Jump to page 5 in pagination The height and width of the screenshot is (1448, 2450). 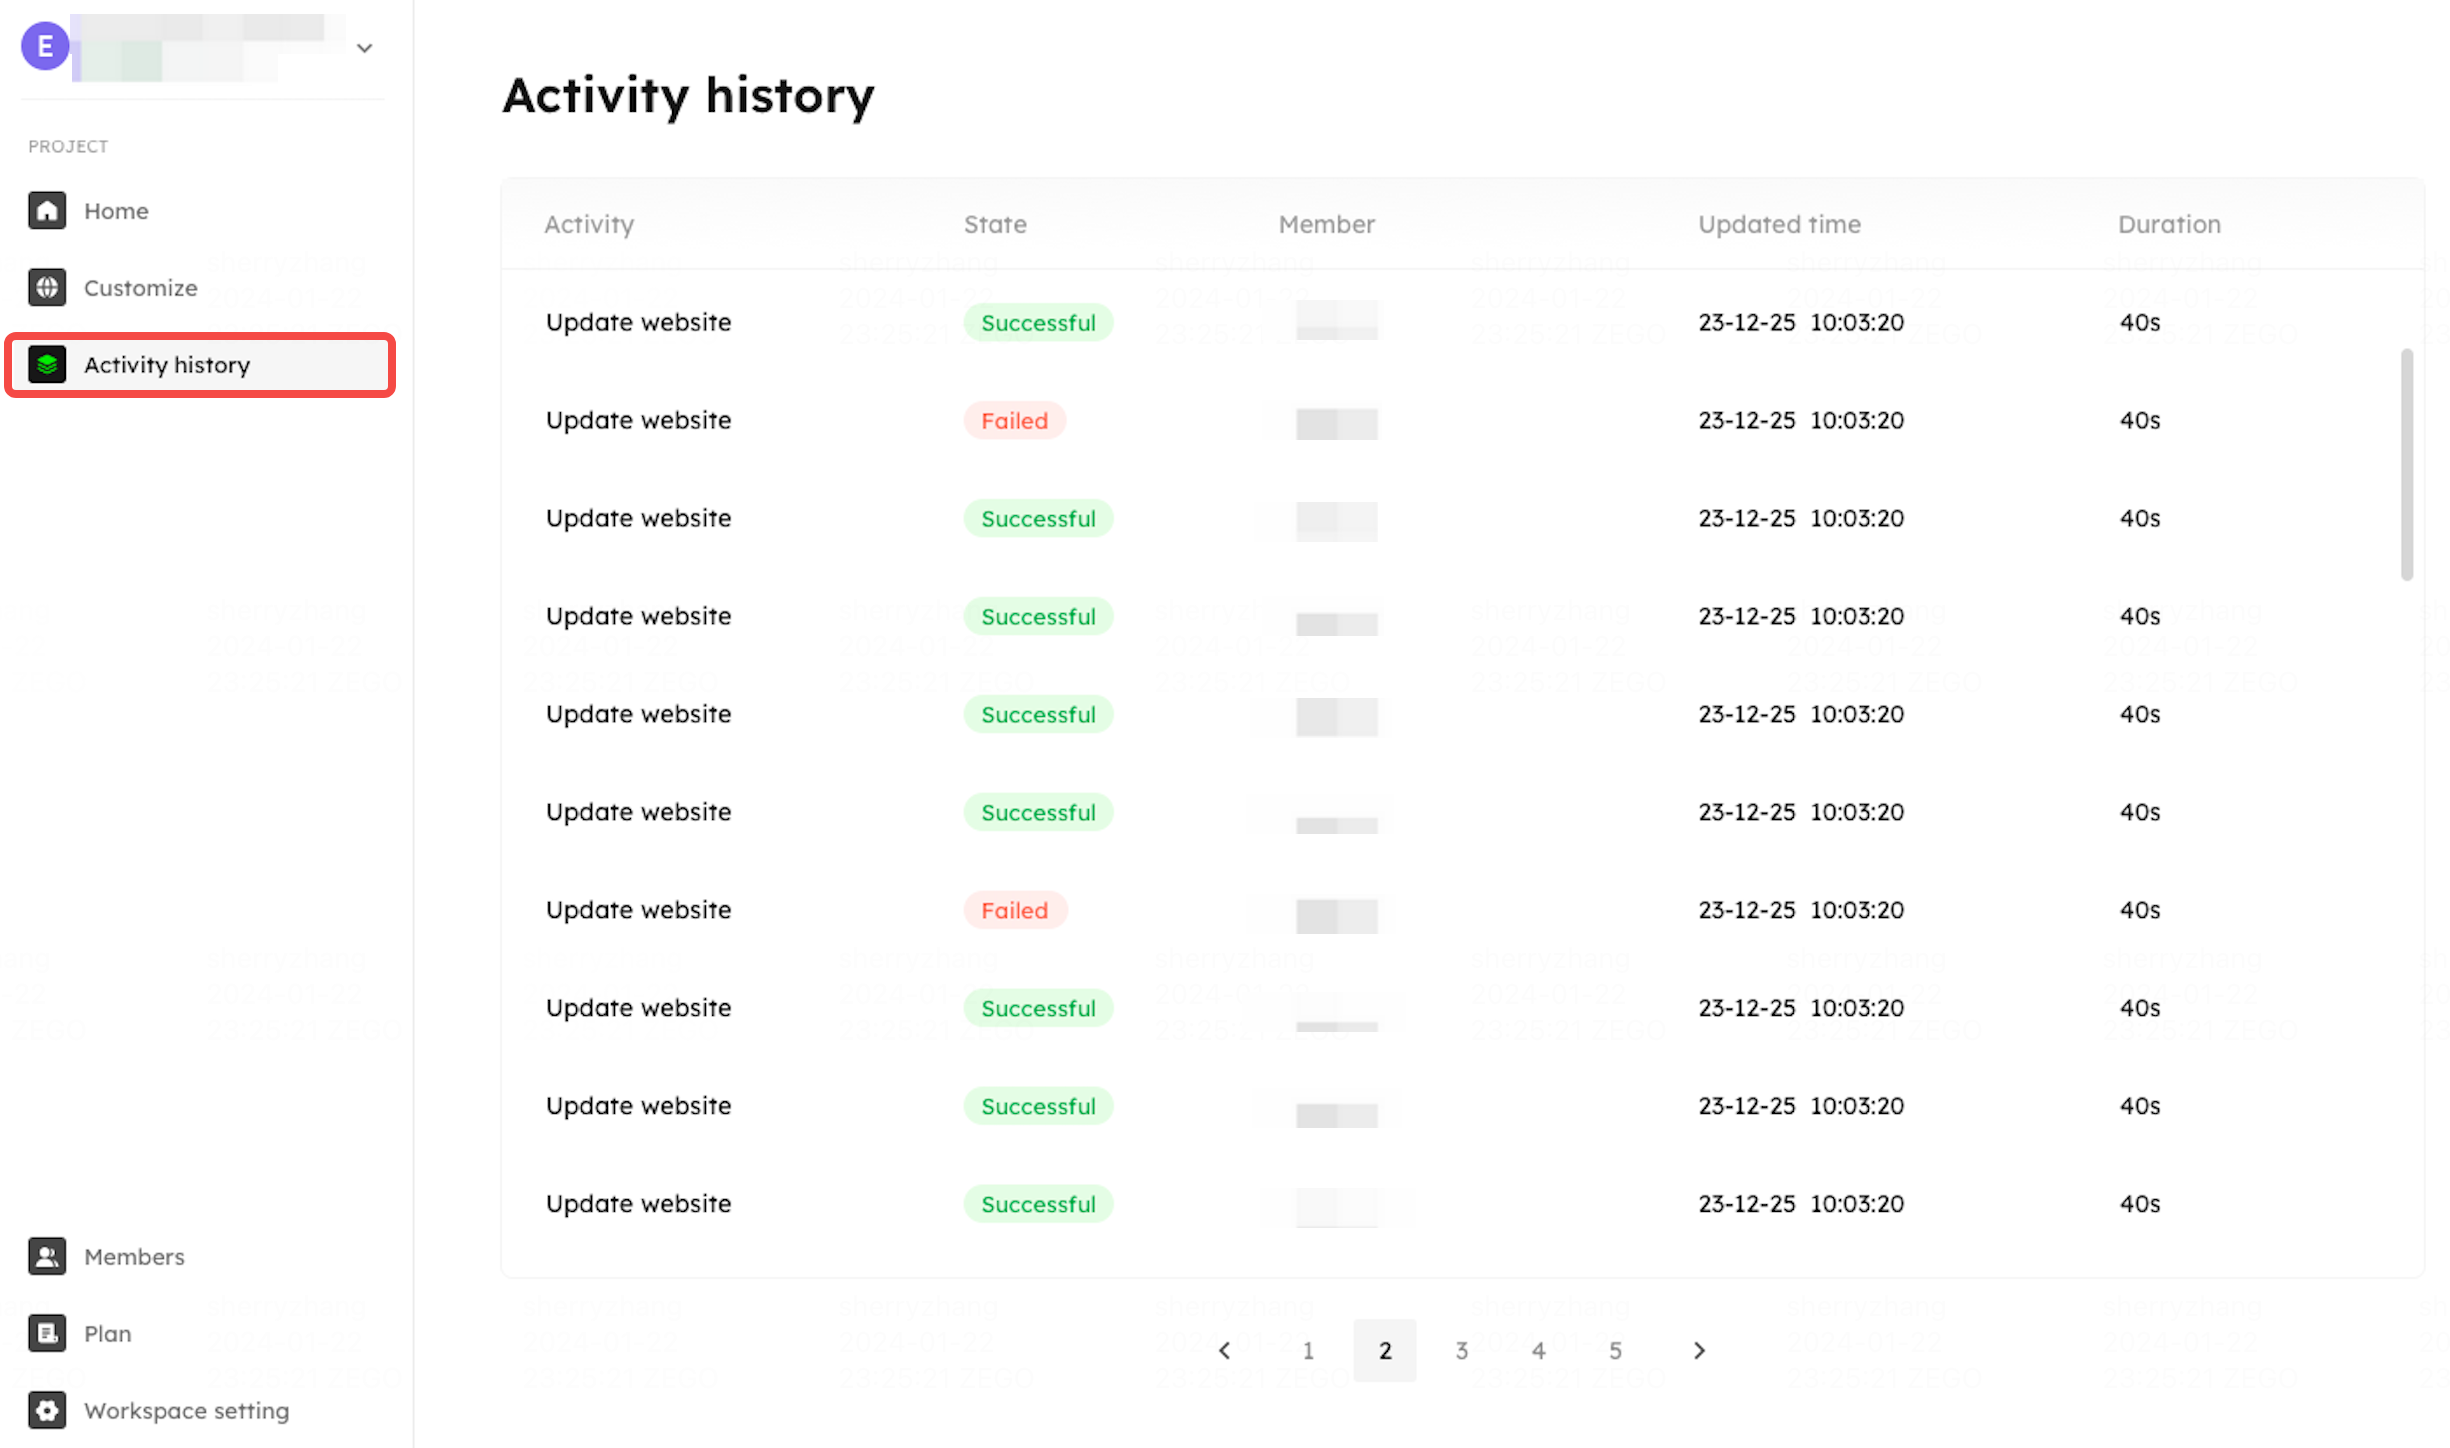tap(1615, 1351)
